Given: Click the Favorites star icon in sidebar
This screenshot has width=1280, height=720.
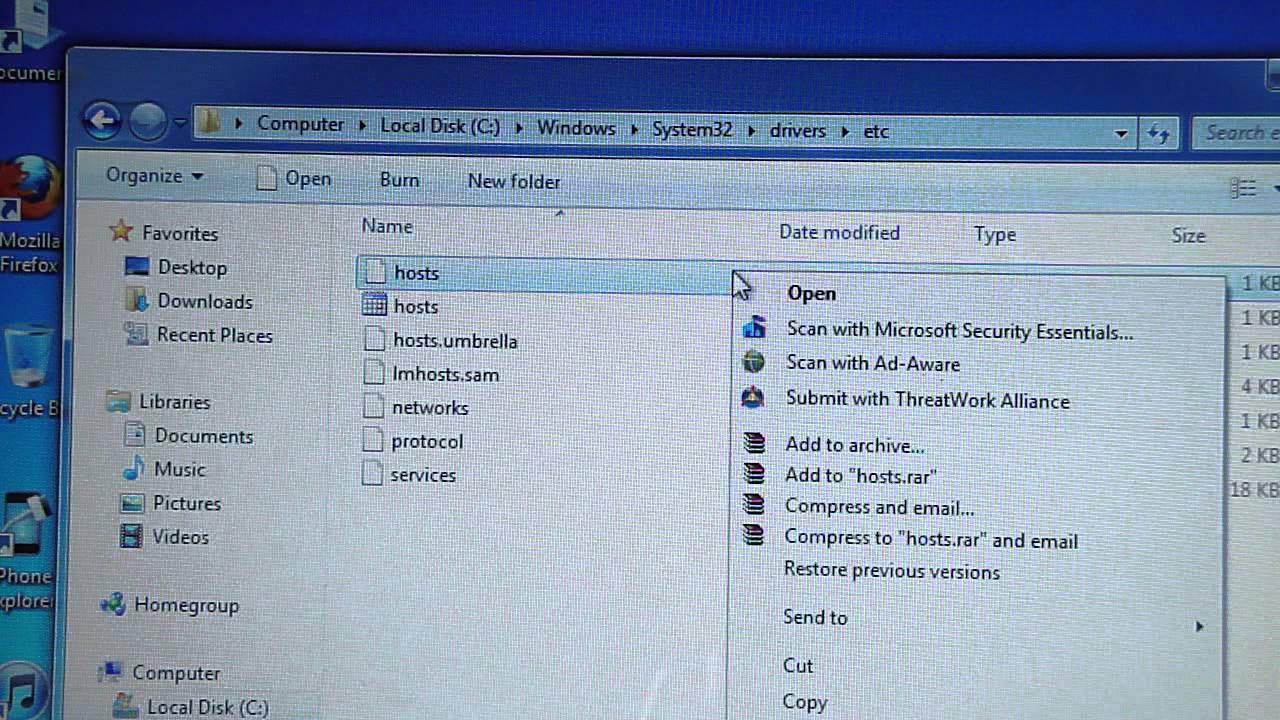Looking at the screenshot, I should (121, 232).
